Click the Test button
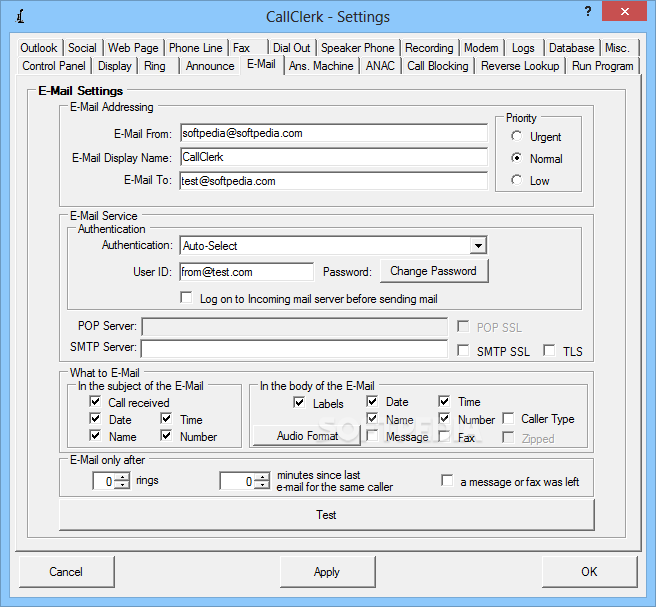Image resolution: width=656 pixels, height=607 pixels. click(x=327, y=515)
